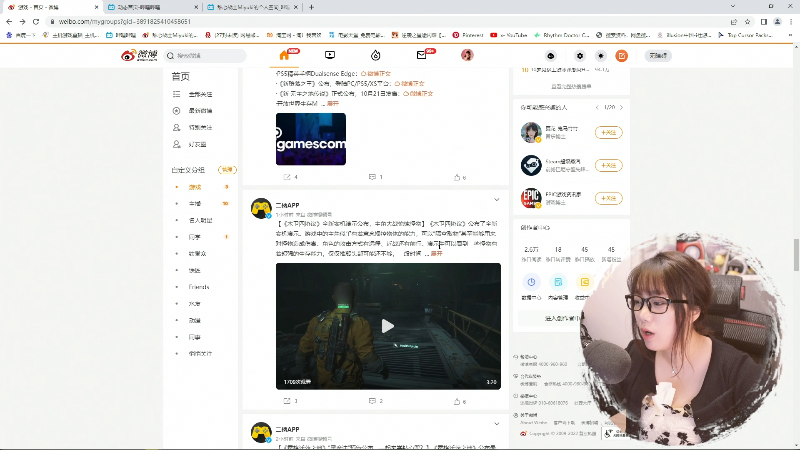Follow the middle suggested account

[609, 165]
